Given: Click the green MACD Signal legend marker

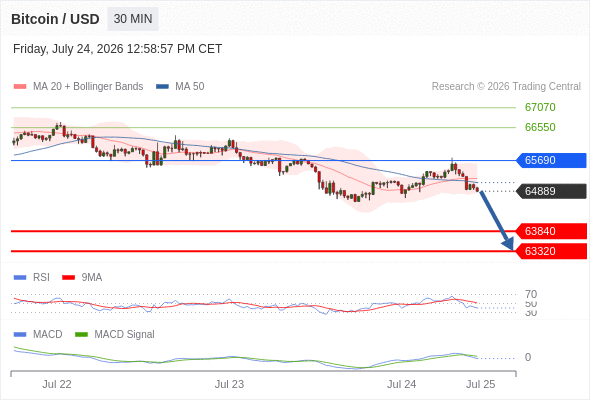Looking at the screenshot, I should 81,335.
